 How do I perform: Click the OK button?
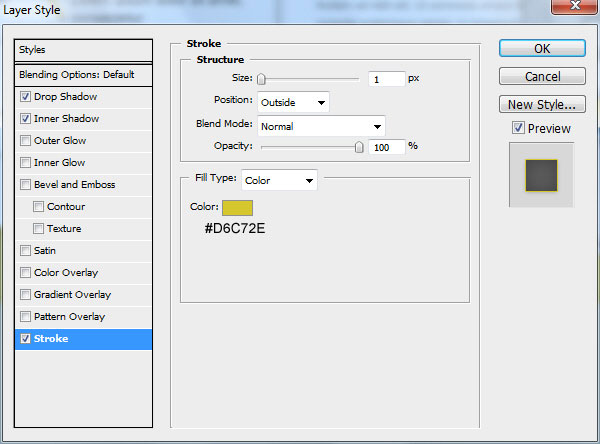coord(541,49)
